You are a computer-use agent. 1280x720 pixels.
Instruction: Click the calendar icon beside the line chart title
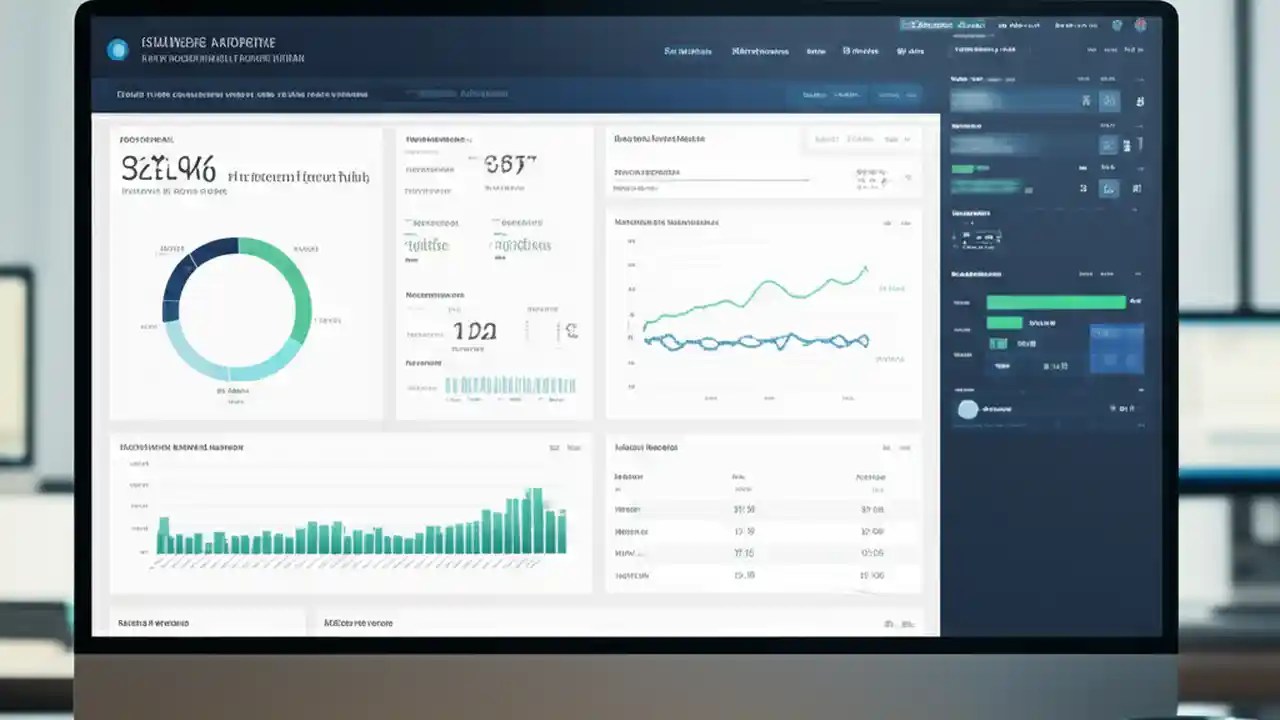(x=887, y=222)
